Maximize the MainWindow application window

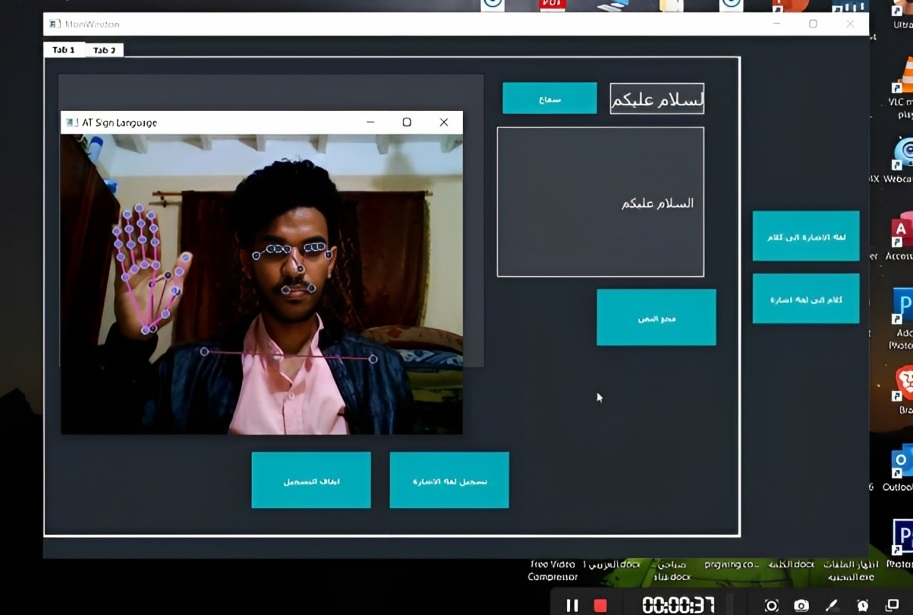click(x=813, y=24)
